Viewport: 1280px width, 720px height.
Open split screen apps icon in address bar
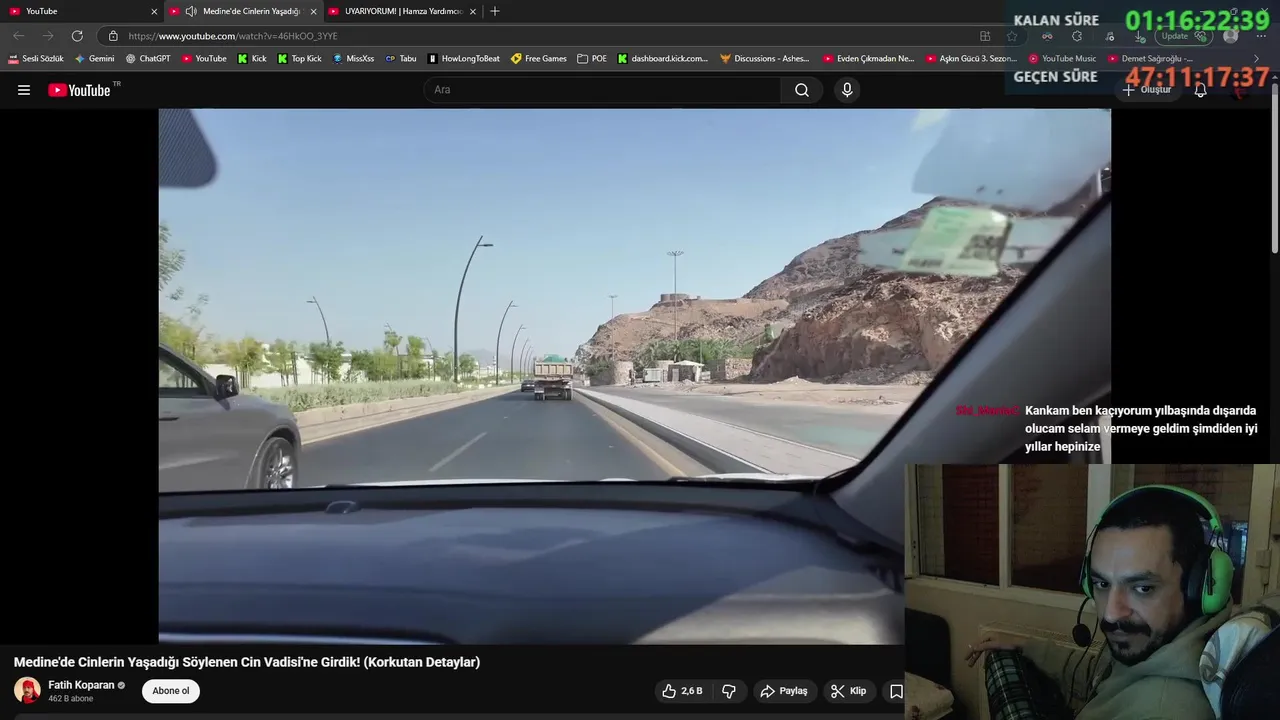[x=985, y=36]
